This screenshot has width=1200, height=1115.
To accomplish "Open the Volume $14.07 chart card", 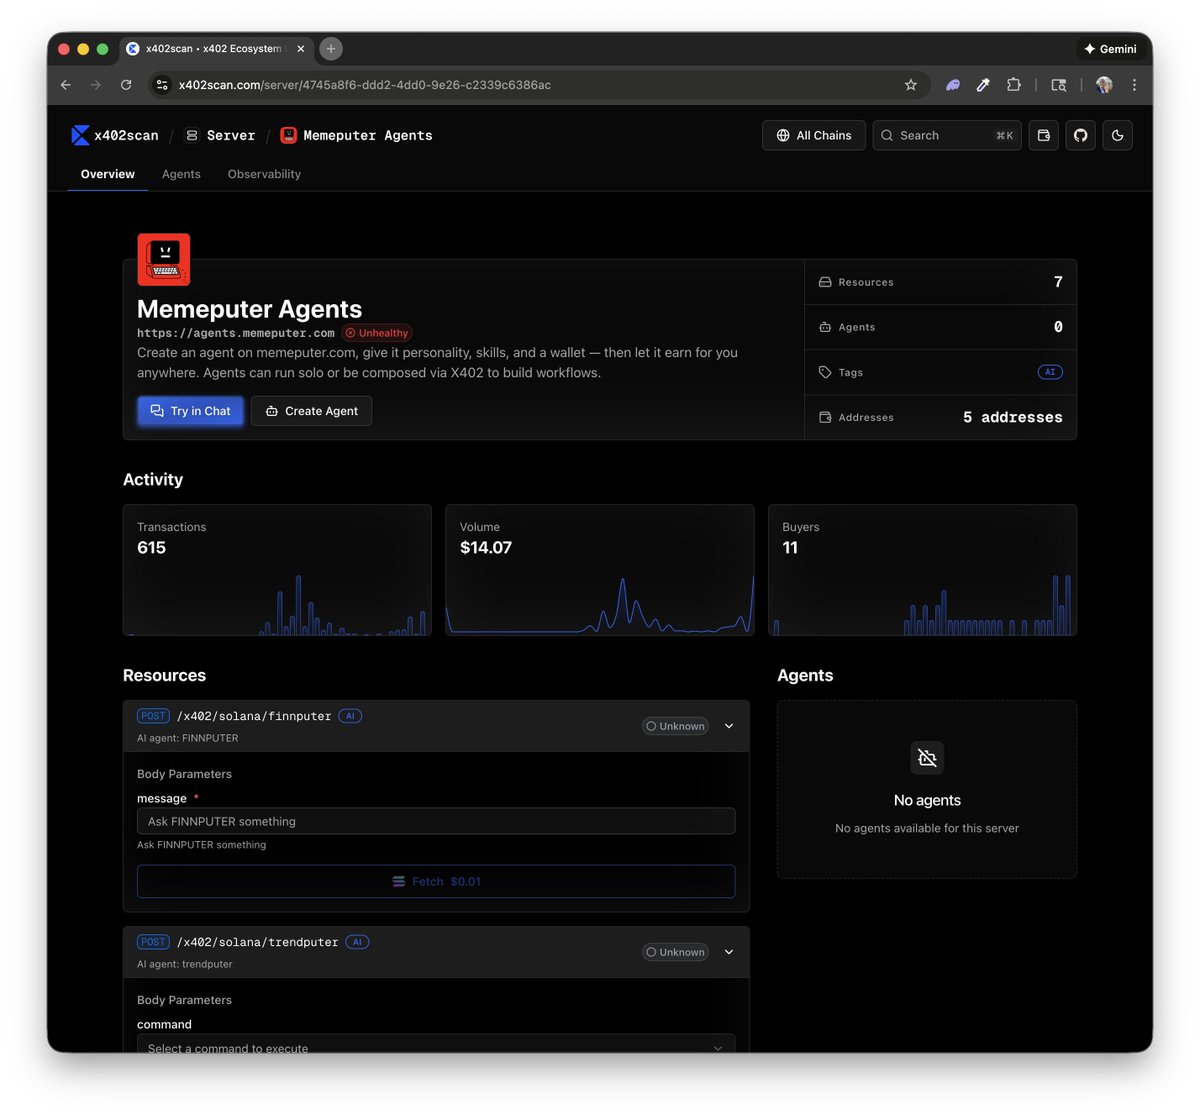I will (x=600, y=570).
